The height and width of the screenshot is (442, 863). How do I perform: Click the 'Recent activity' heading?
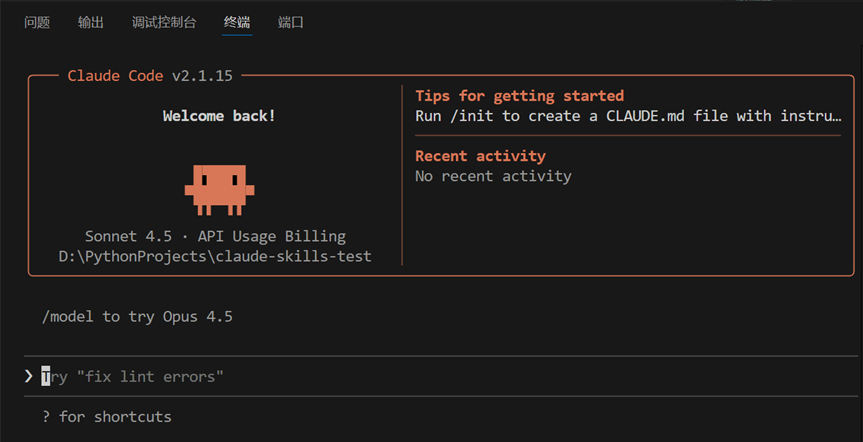pyautogui.click(x=480, y=156)
